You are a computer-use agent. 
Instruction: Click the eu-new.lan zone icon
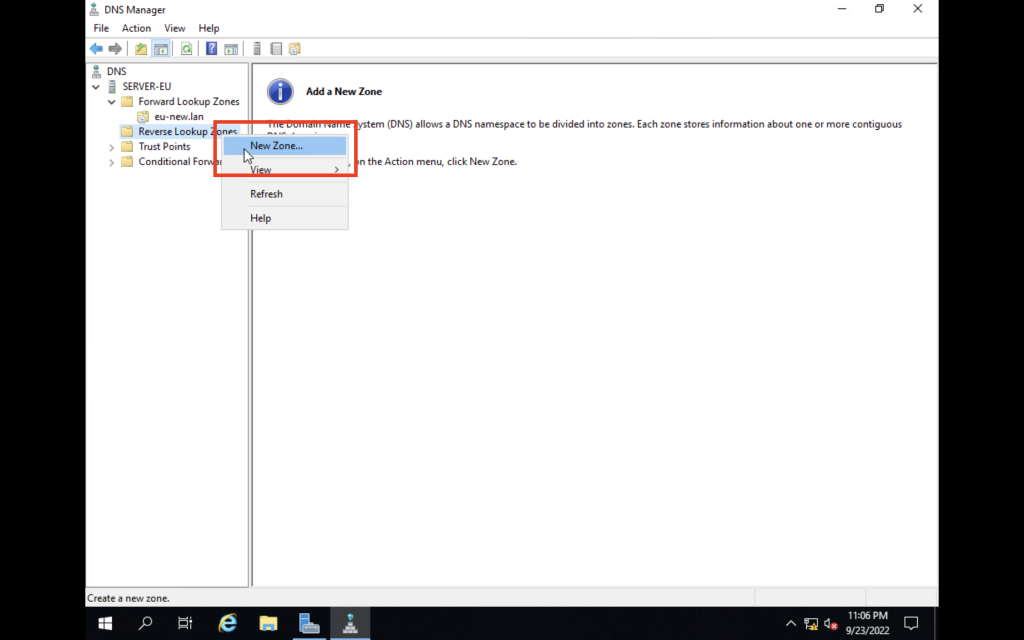143,117
